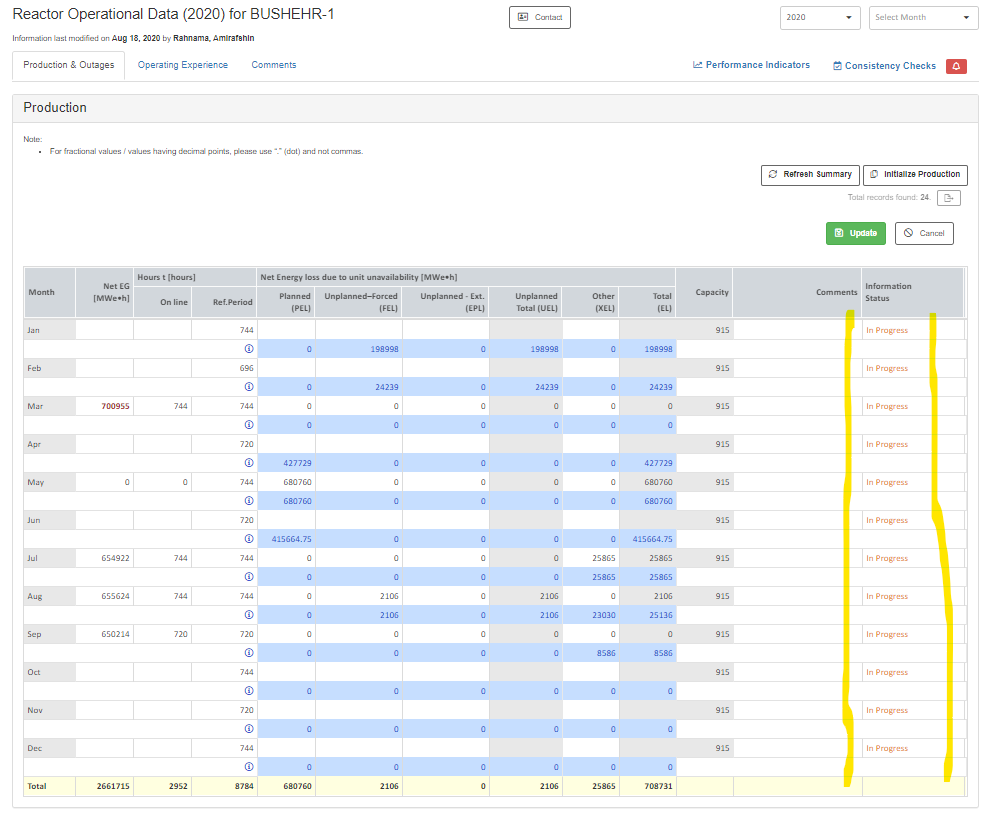Switch to Production & Outages tab
The image size is (986, 819).
click(69, 65)
